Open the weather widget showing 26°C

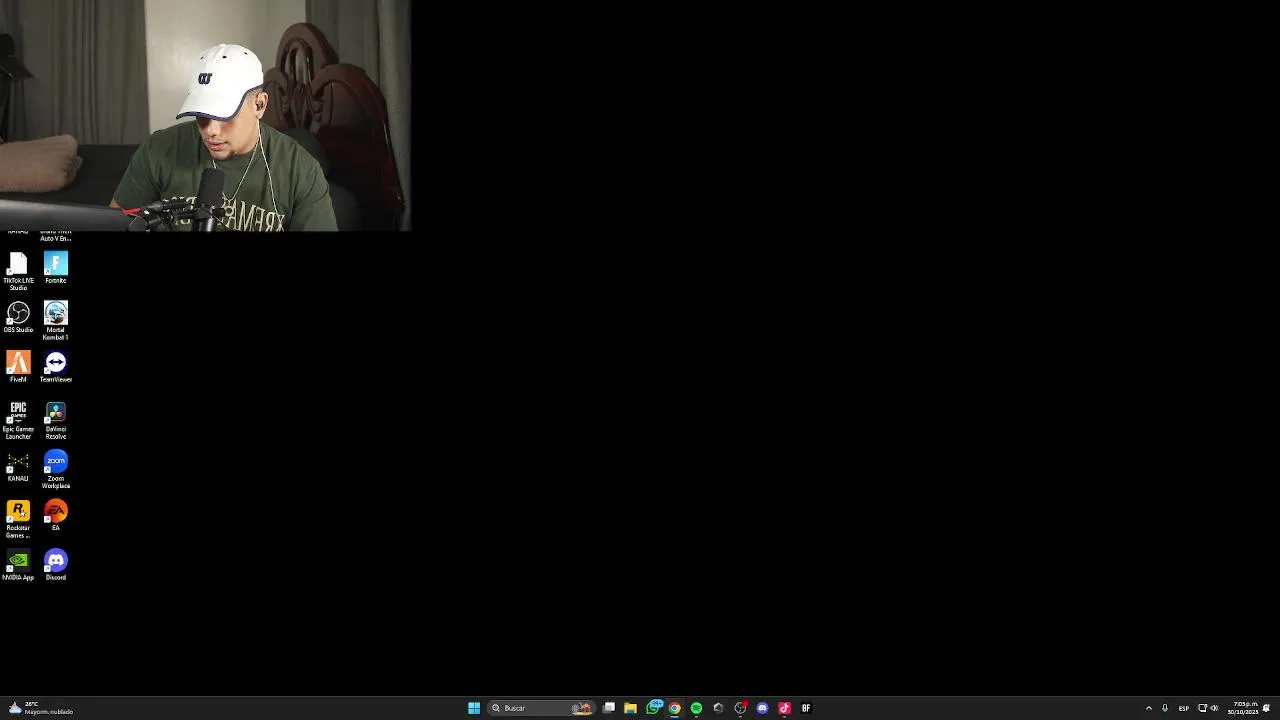(x=40, y=708)
